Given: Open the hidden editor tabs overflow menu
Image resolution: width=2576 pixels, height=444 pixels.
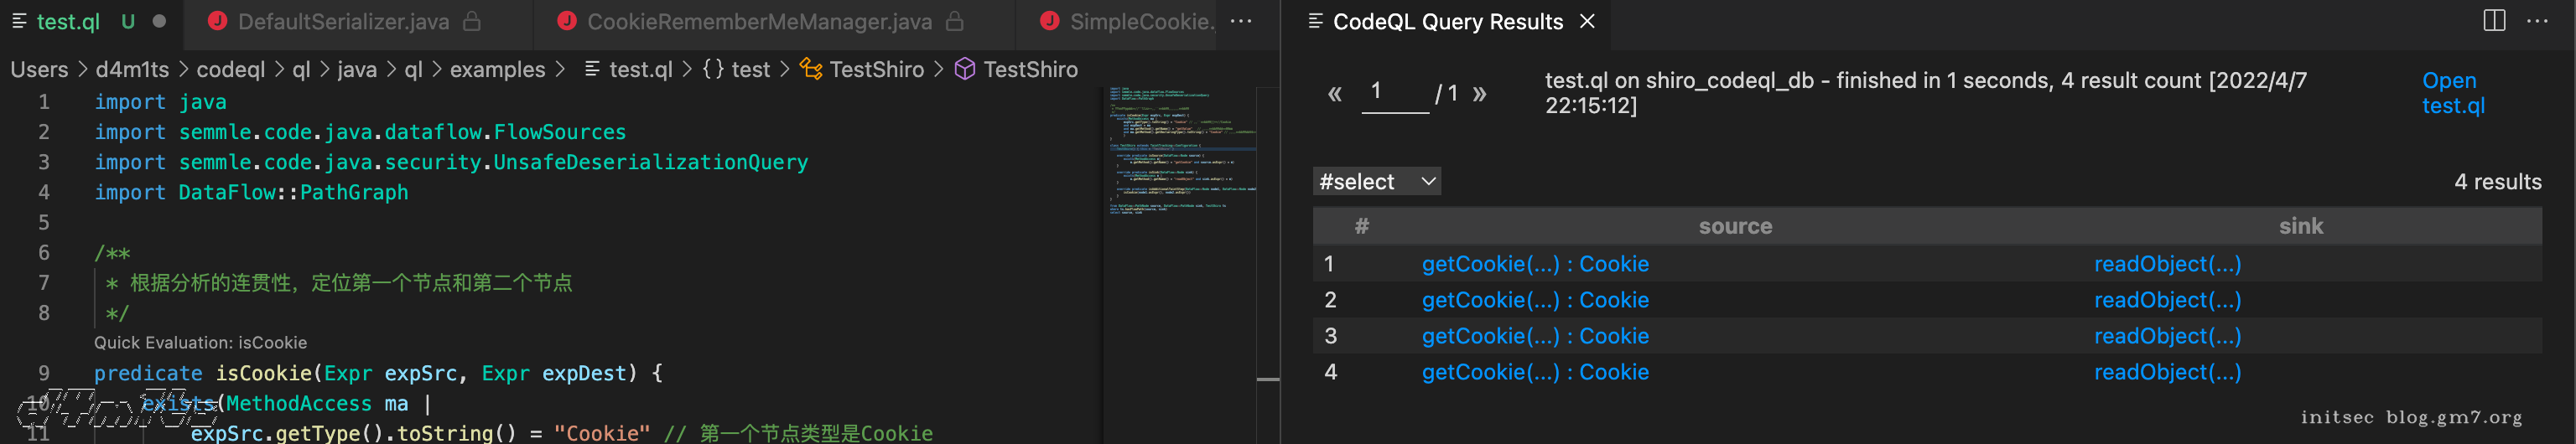Looking at the screenshot, I should (x=1241, y=21).
